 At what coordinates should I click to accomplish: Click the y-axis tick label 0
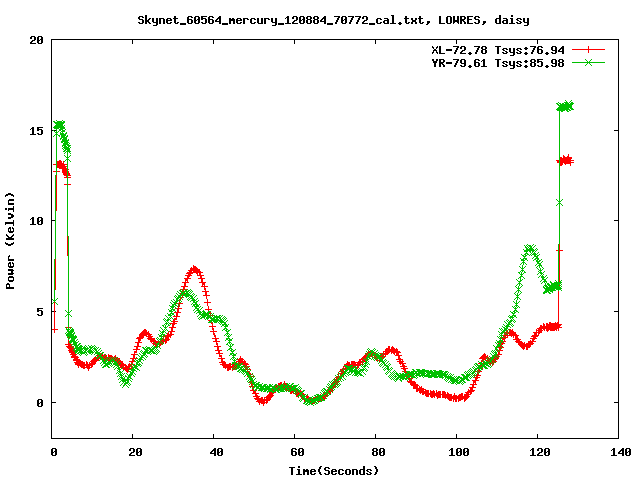(40, 403)
